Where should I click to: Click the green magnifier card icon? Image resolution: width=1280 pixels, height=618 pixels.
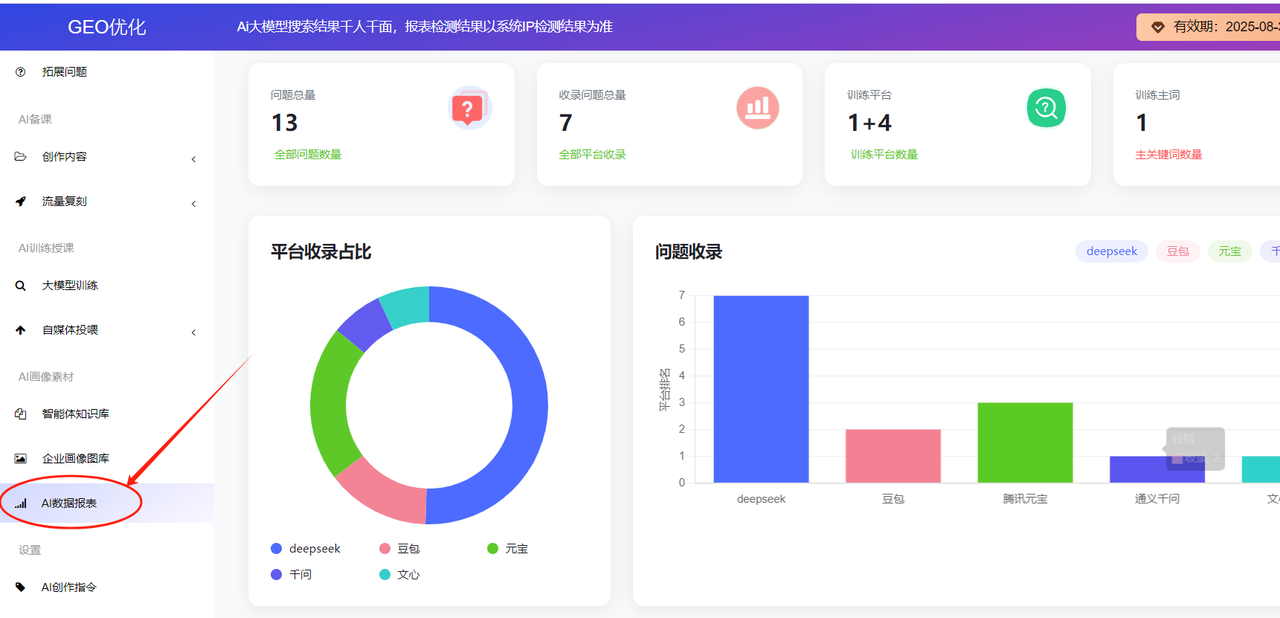click(1046, 108)
